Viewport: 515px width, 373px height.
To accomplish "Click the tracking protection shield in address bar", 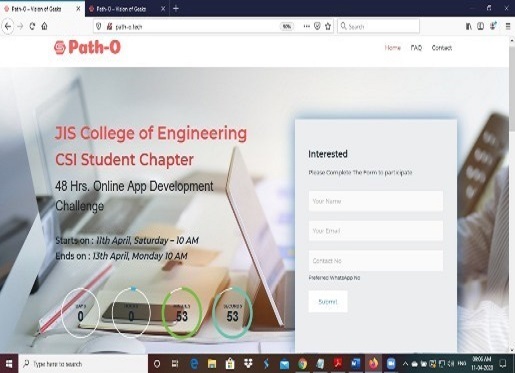I will (x=99, y=26).
